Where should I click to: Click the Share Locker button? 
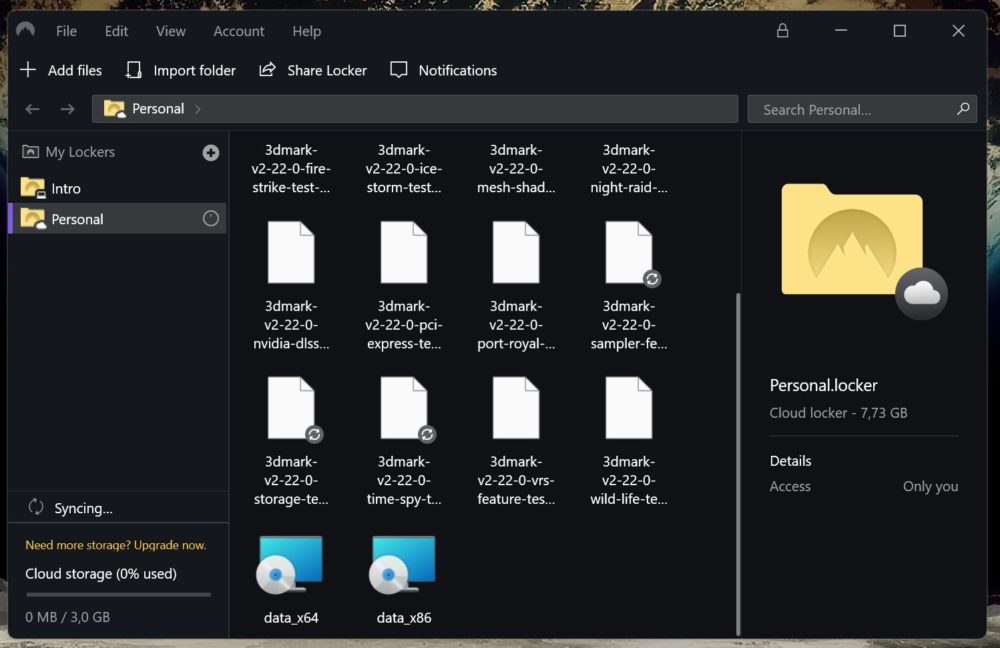tap(312, 70)
